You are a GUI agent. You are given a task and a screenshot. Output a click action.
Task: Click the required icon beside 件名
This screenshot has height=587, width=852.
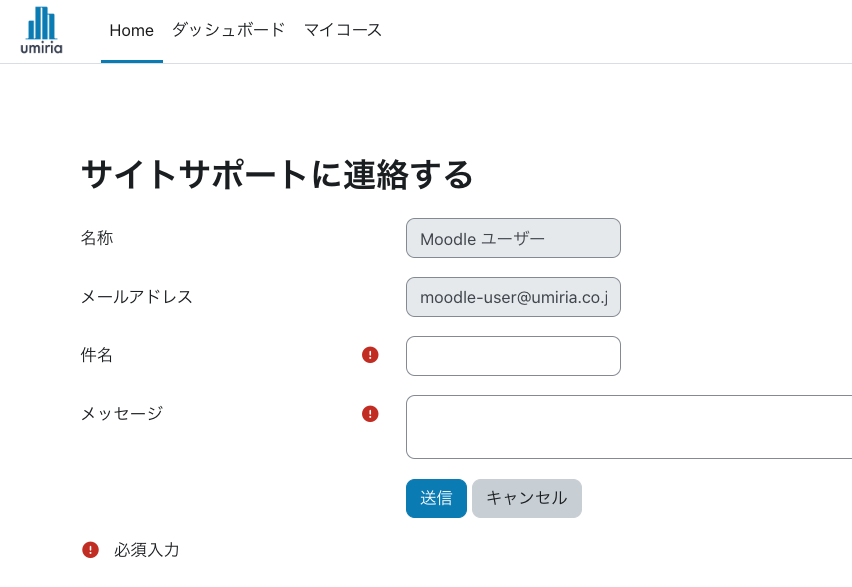point(370,355)
